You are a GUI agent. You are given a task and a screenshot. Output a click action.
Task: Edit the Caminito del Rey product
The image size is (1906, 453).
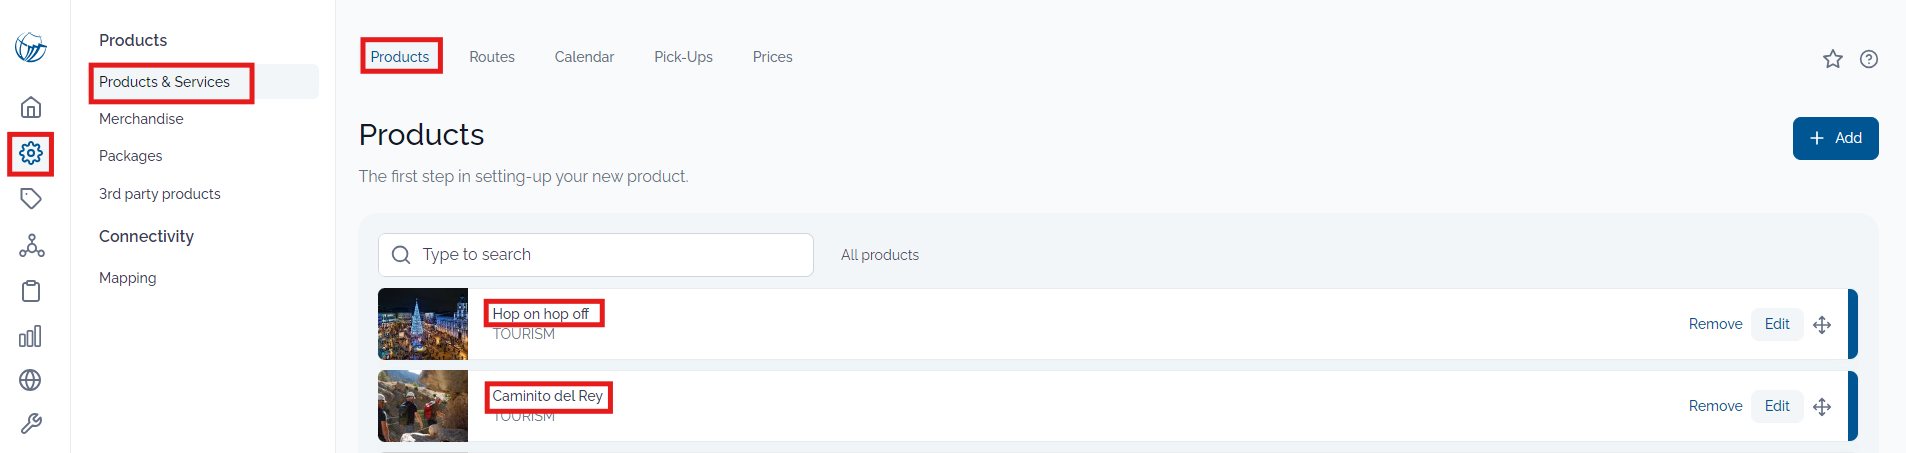[x=1777, y=406]
